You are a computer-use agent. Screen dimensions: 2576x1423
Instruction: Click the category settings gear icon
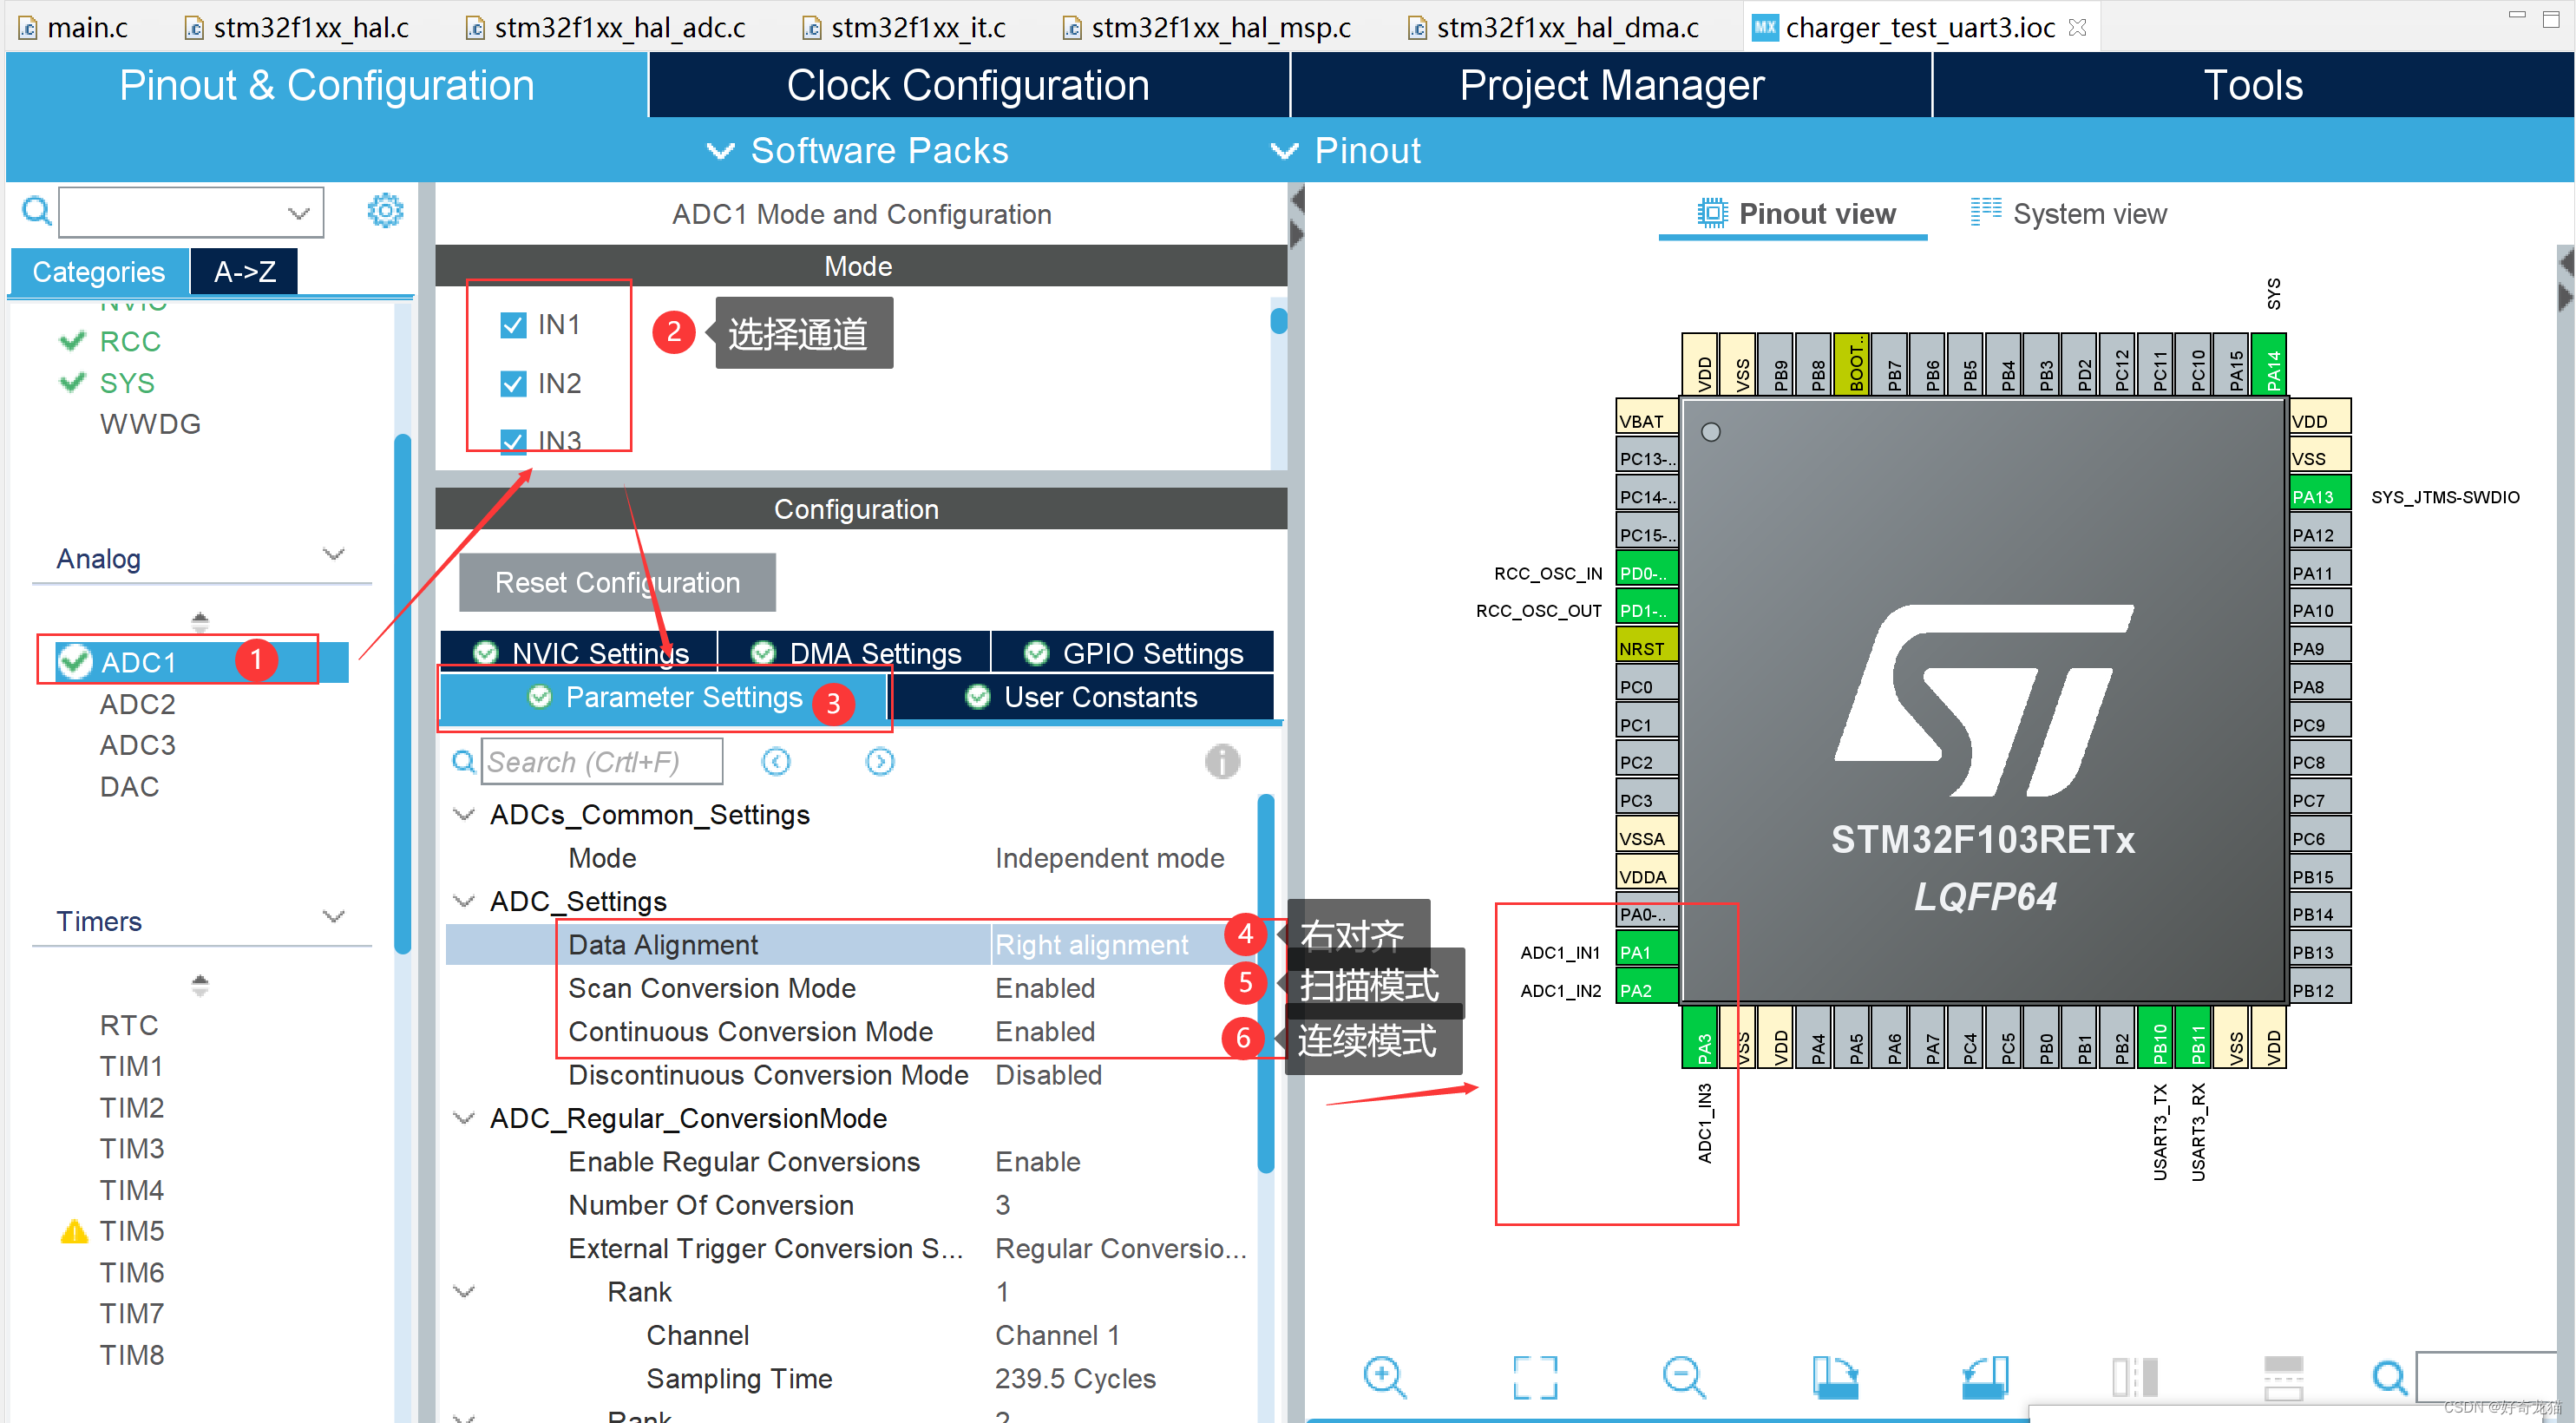pyautogui.click(x=385, y=211)
